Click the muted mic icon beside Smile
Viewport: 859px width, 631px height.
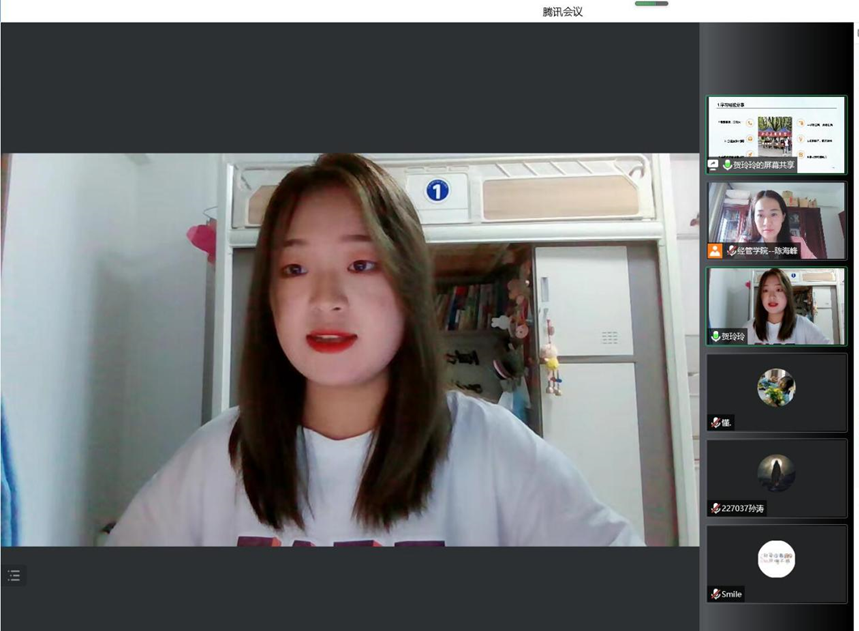click(x=715, y=594)
